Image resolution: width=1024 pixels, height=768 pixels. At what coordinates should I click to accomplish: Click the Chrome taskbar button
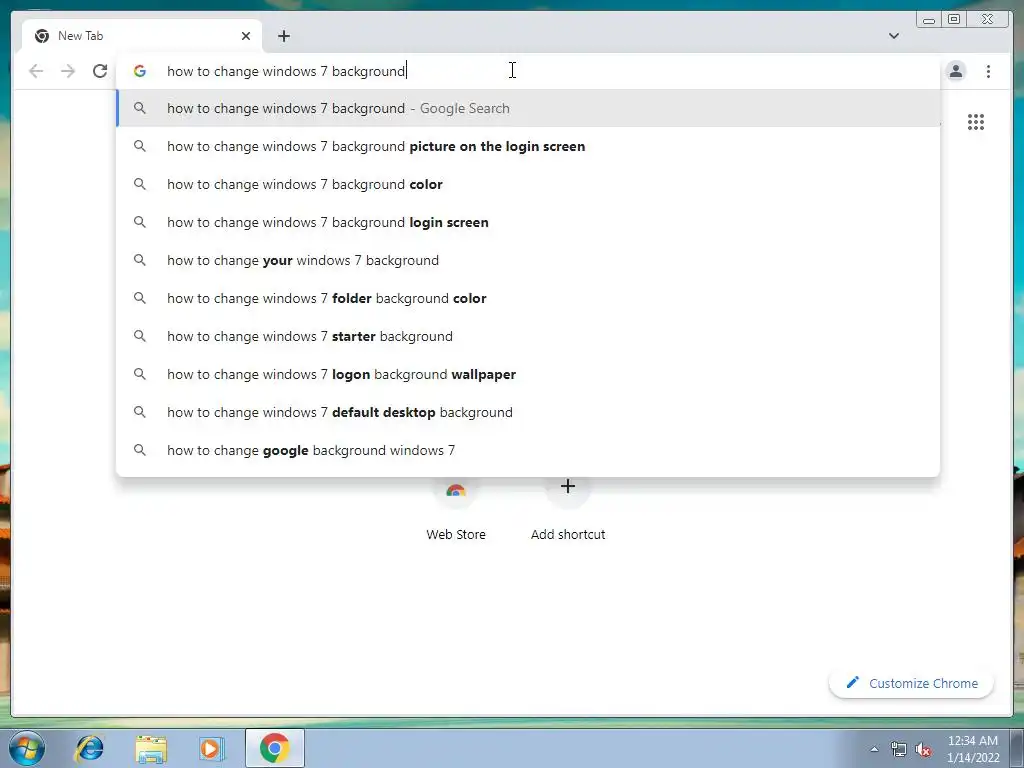pos(274,748)
